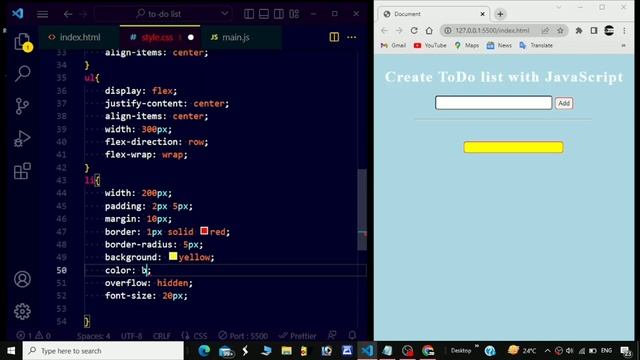Toggle the primary side bar layout icon
The height and width of the screenshot is (360, 640).
click(249, 14)
